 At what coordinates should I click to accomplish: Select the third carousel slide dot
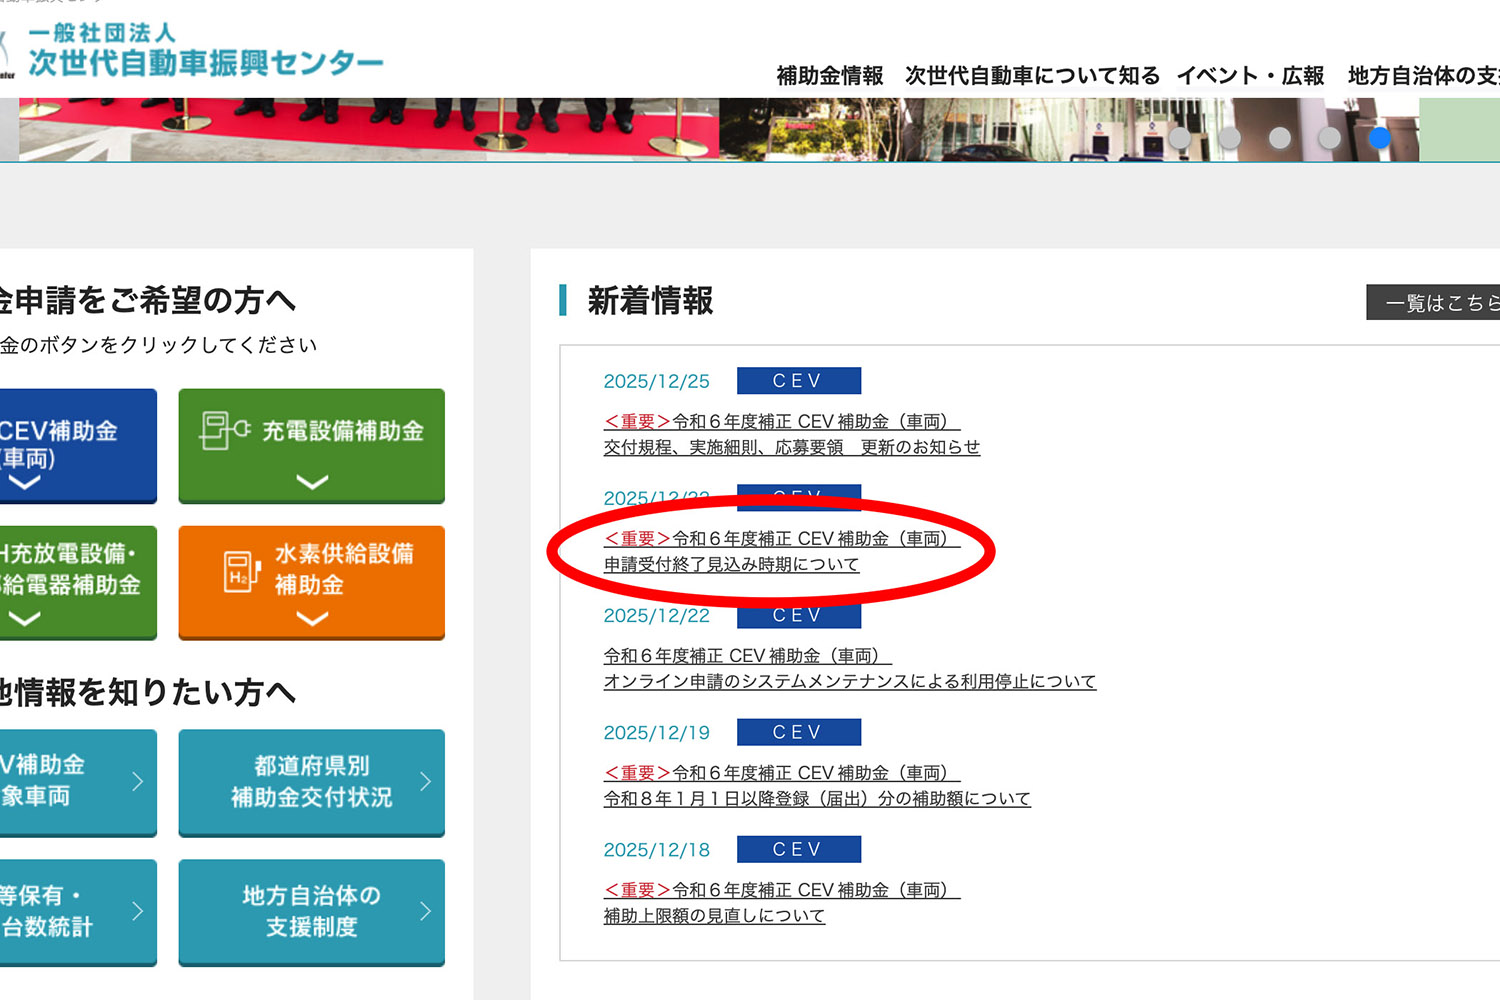point(1280,138)
